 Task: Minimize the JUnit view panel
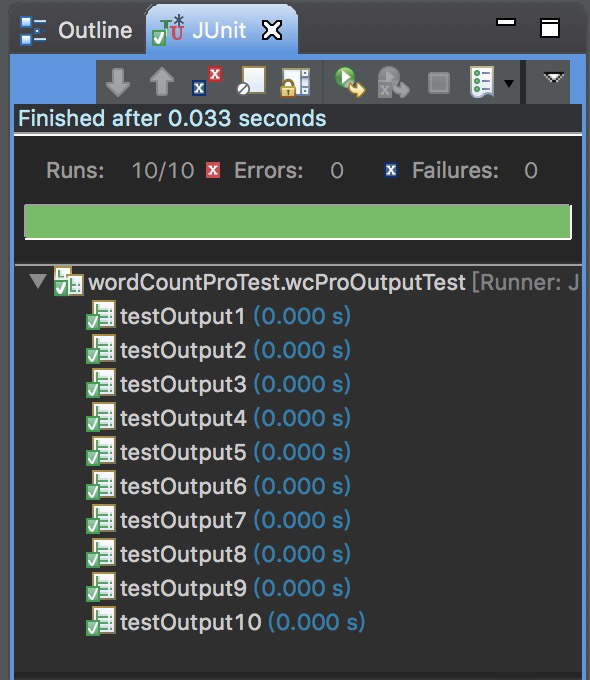tap(506, 23)
